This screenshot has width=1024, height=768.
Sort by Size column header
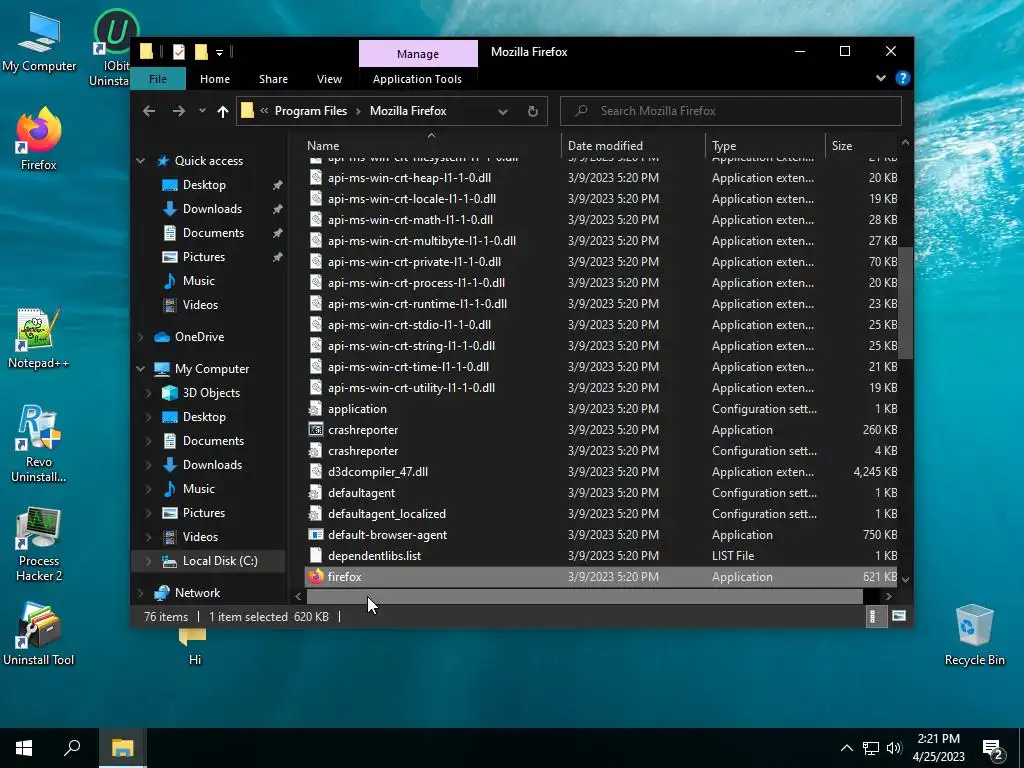862,146
